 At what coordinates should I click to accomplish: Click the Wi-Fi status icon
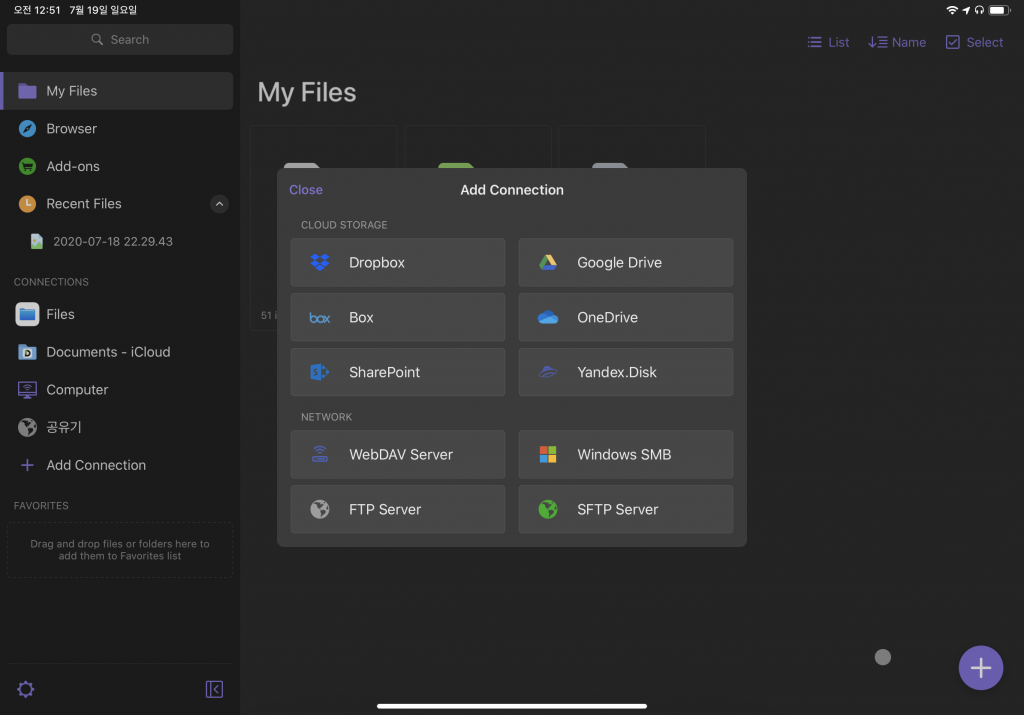click(952, 10)
